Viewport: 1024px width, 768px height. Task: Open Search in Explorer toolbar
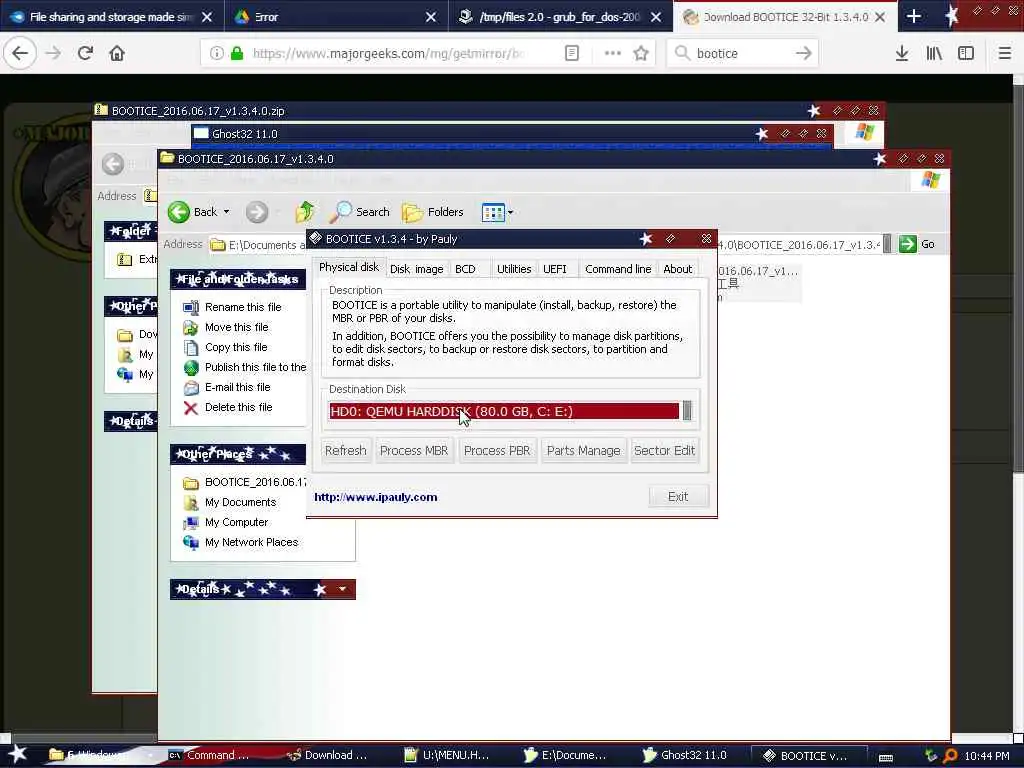pos(359,212)
